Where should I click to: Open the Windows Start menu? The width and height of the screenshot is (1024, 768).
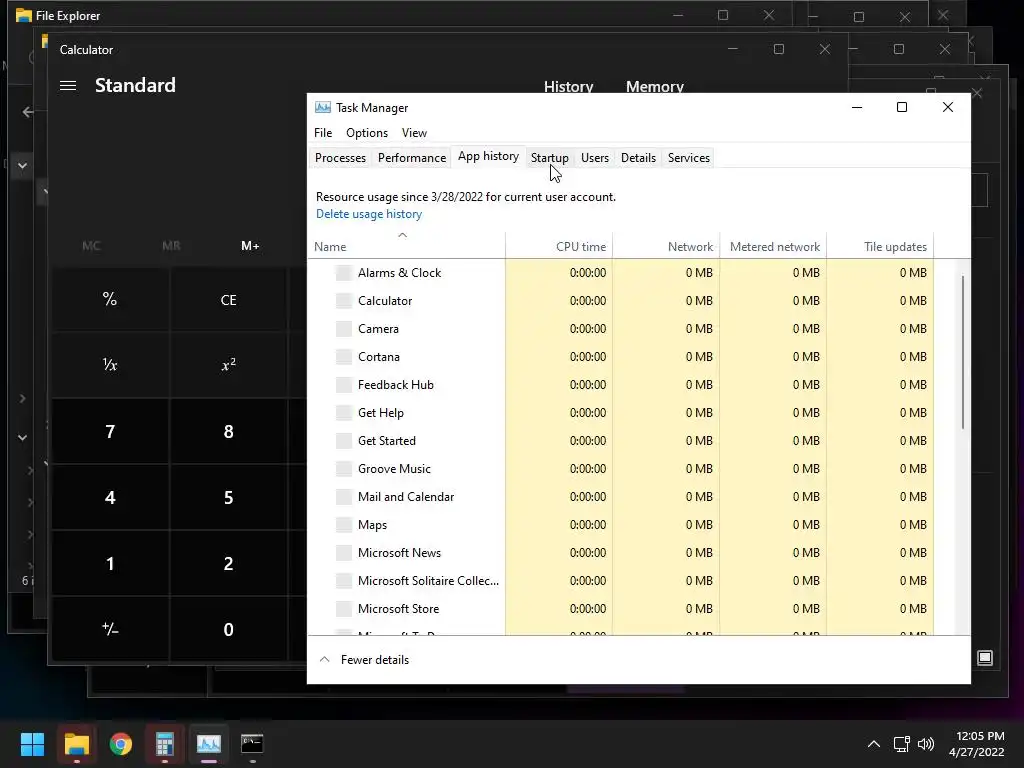(32, 743)
